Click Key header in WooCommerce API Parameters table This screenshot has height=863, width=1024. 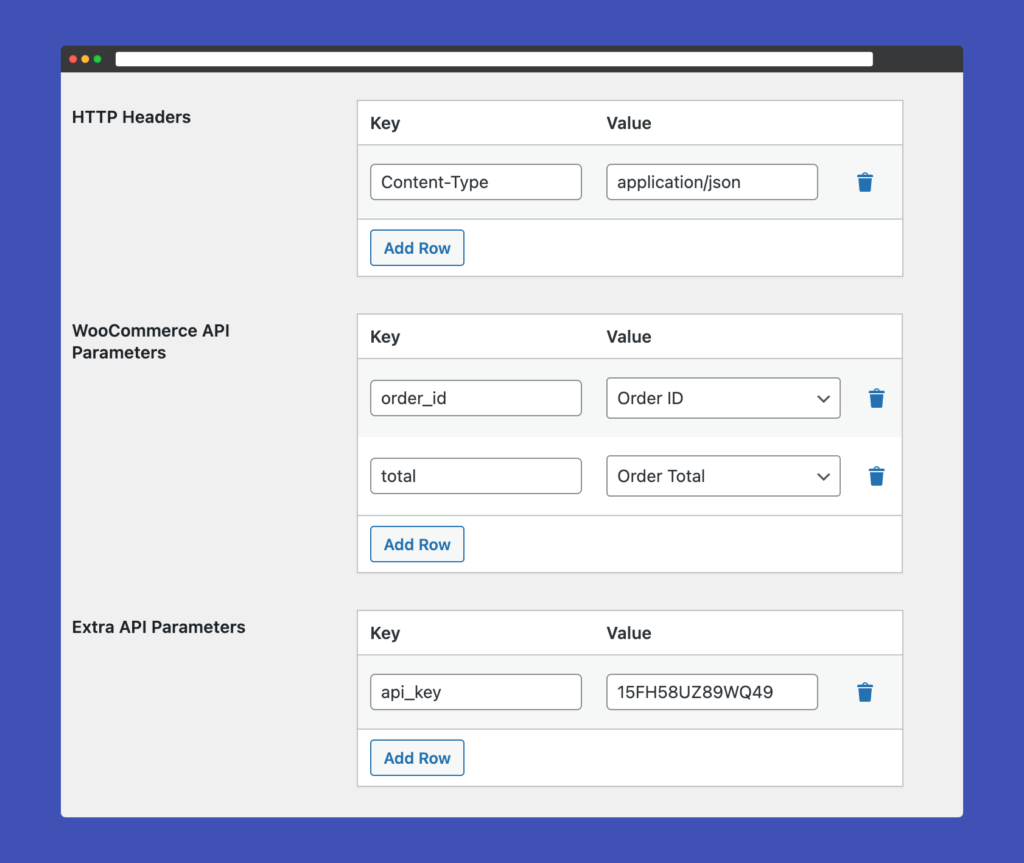pyautogui.click(x=385, y=337)
